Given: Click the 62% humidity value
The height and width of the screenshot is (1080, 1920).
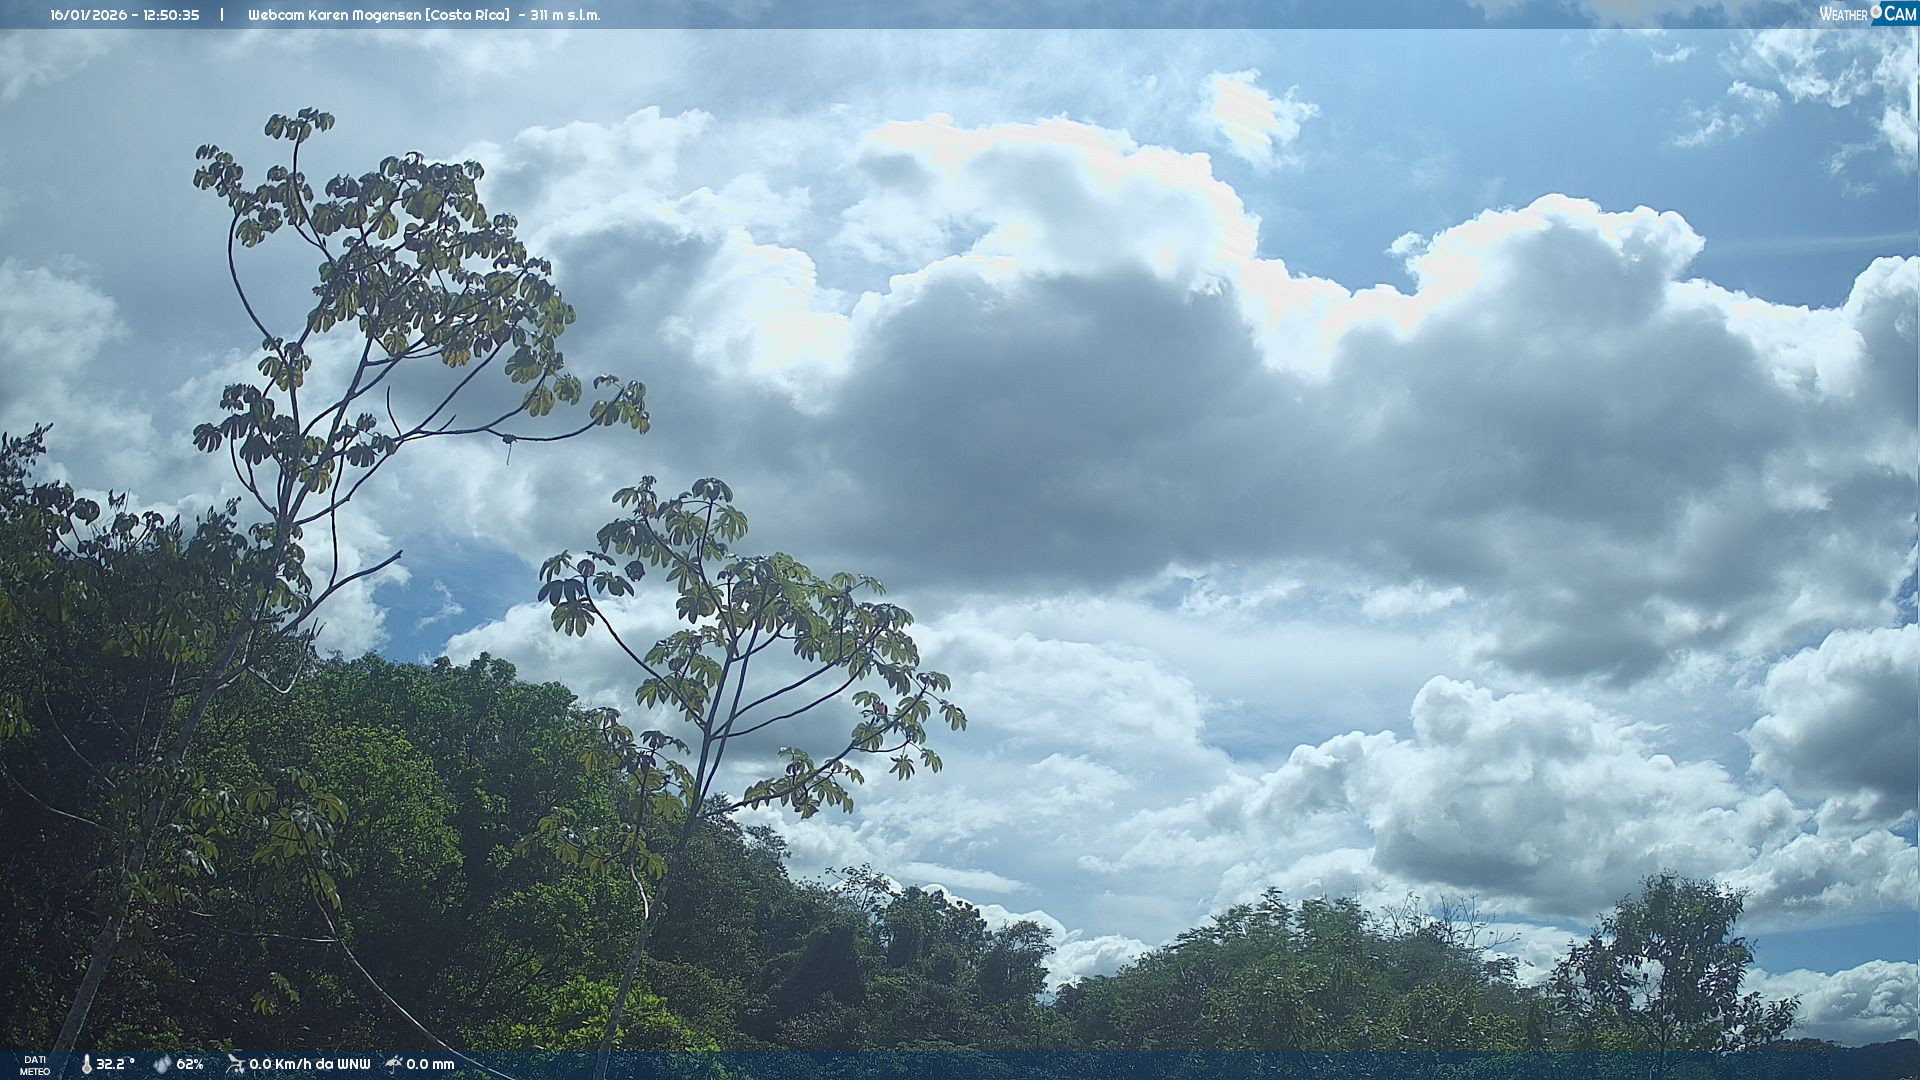Looking at the screenshot, I should 190,1065.
